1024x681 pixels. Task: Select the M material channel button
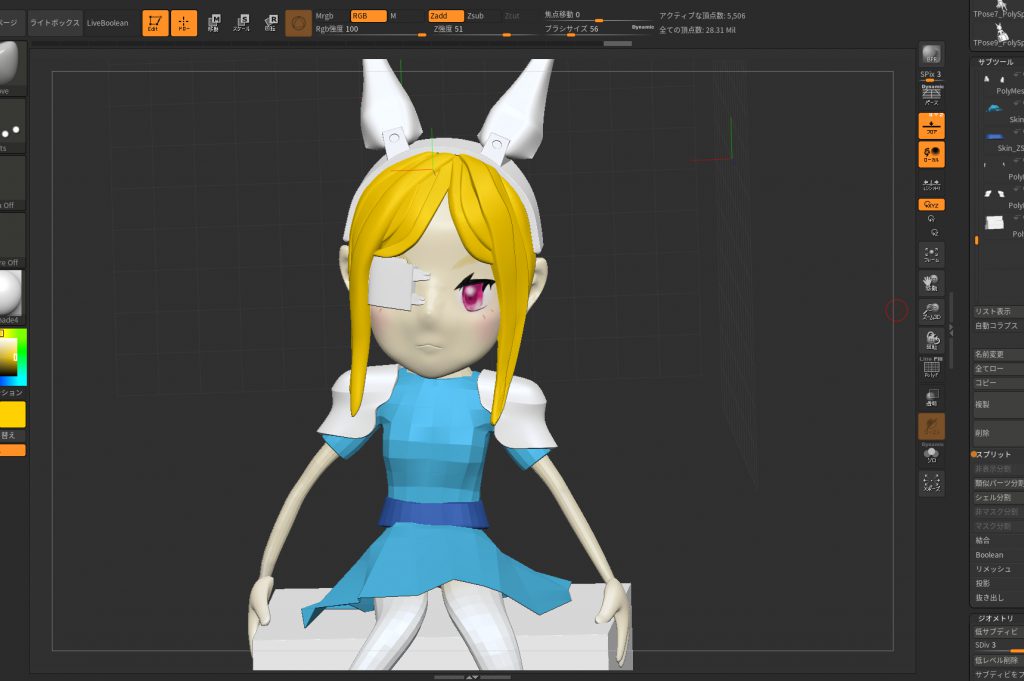coord(393,16)
